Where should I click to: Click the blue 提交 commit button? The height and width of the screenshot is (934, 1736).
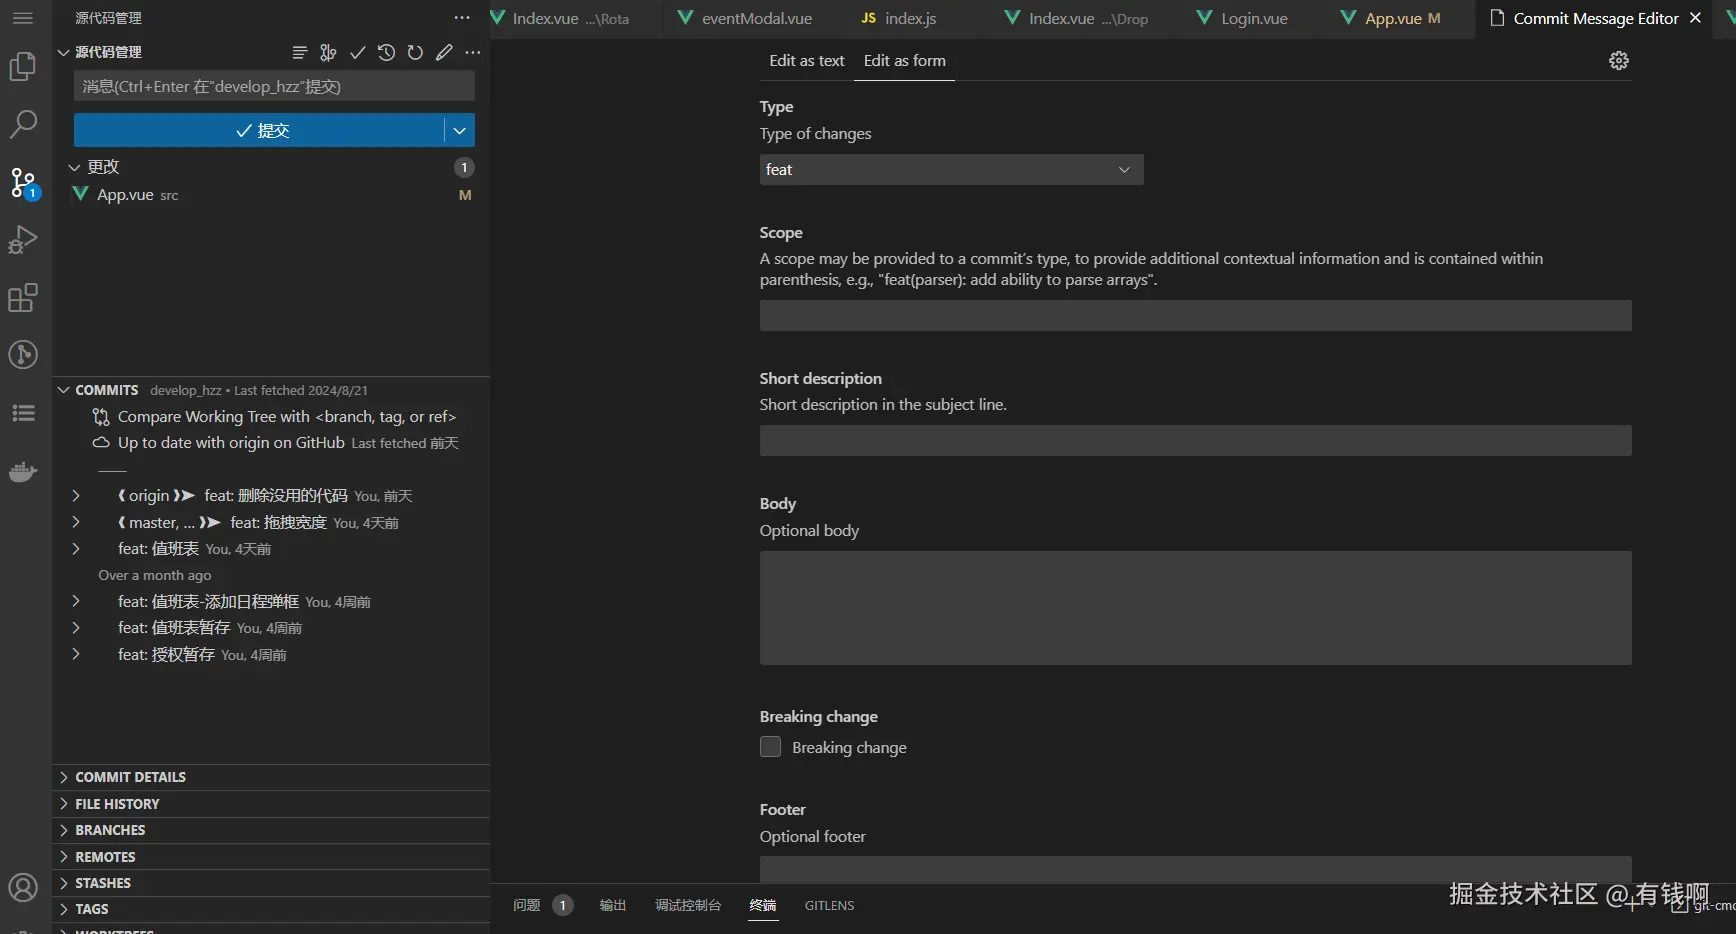pyautogui.click(x=259, y=130)
